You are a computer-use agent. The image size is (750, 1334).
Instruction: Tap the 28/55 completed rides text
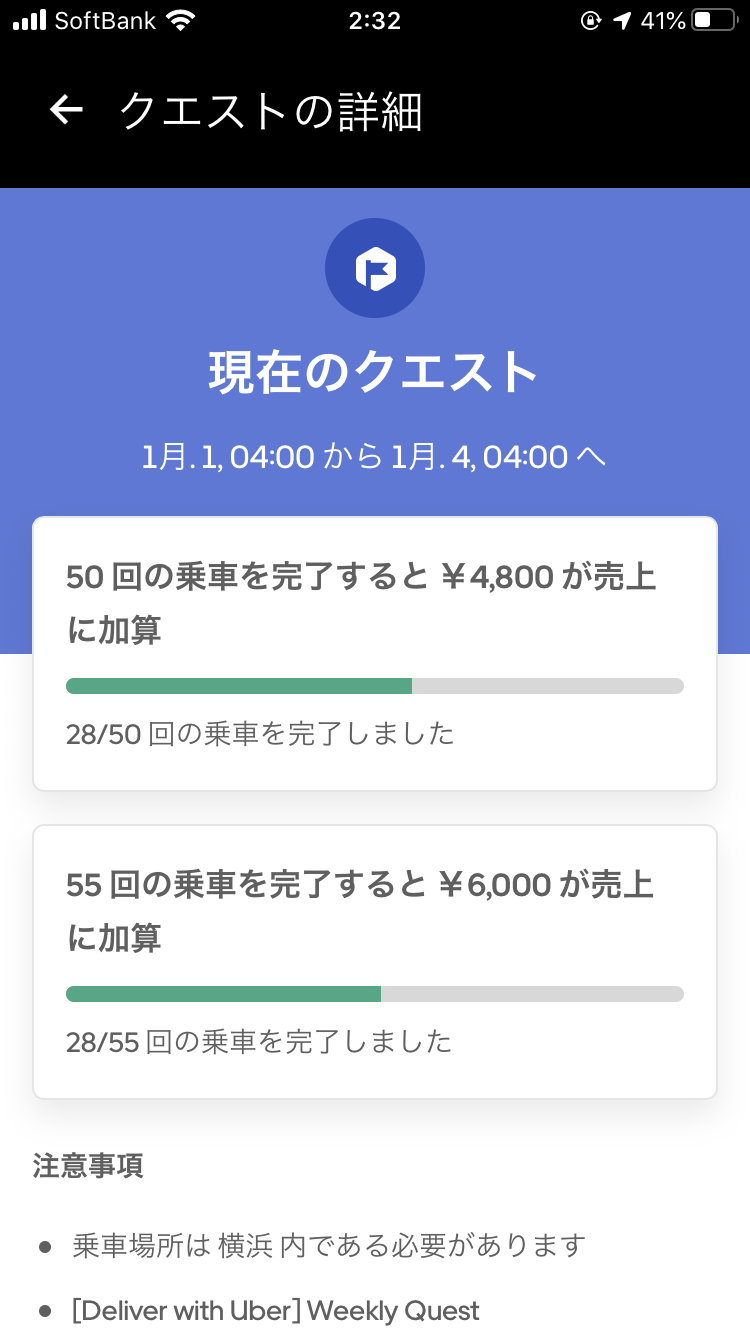[259, 1042]
